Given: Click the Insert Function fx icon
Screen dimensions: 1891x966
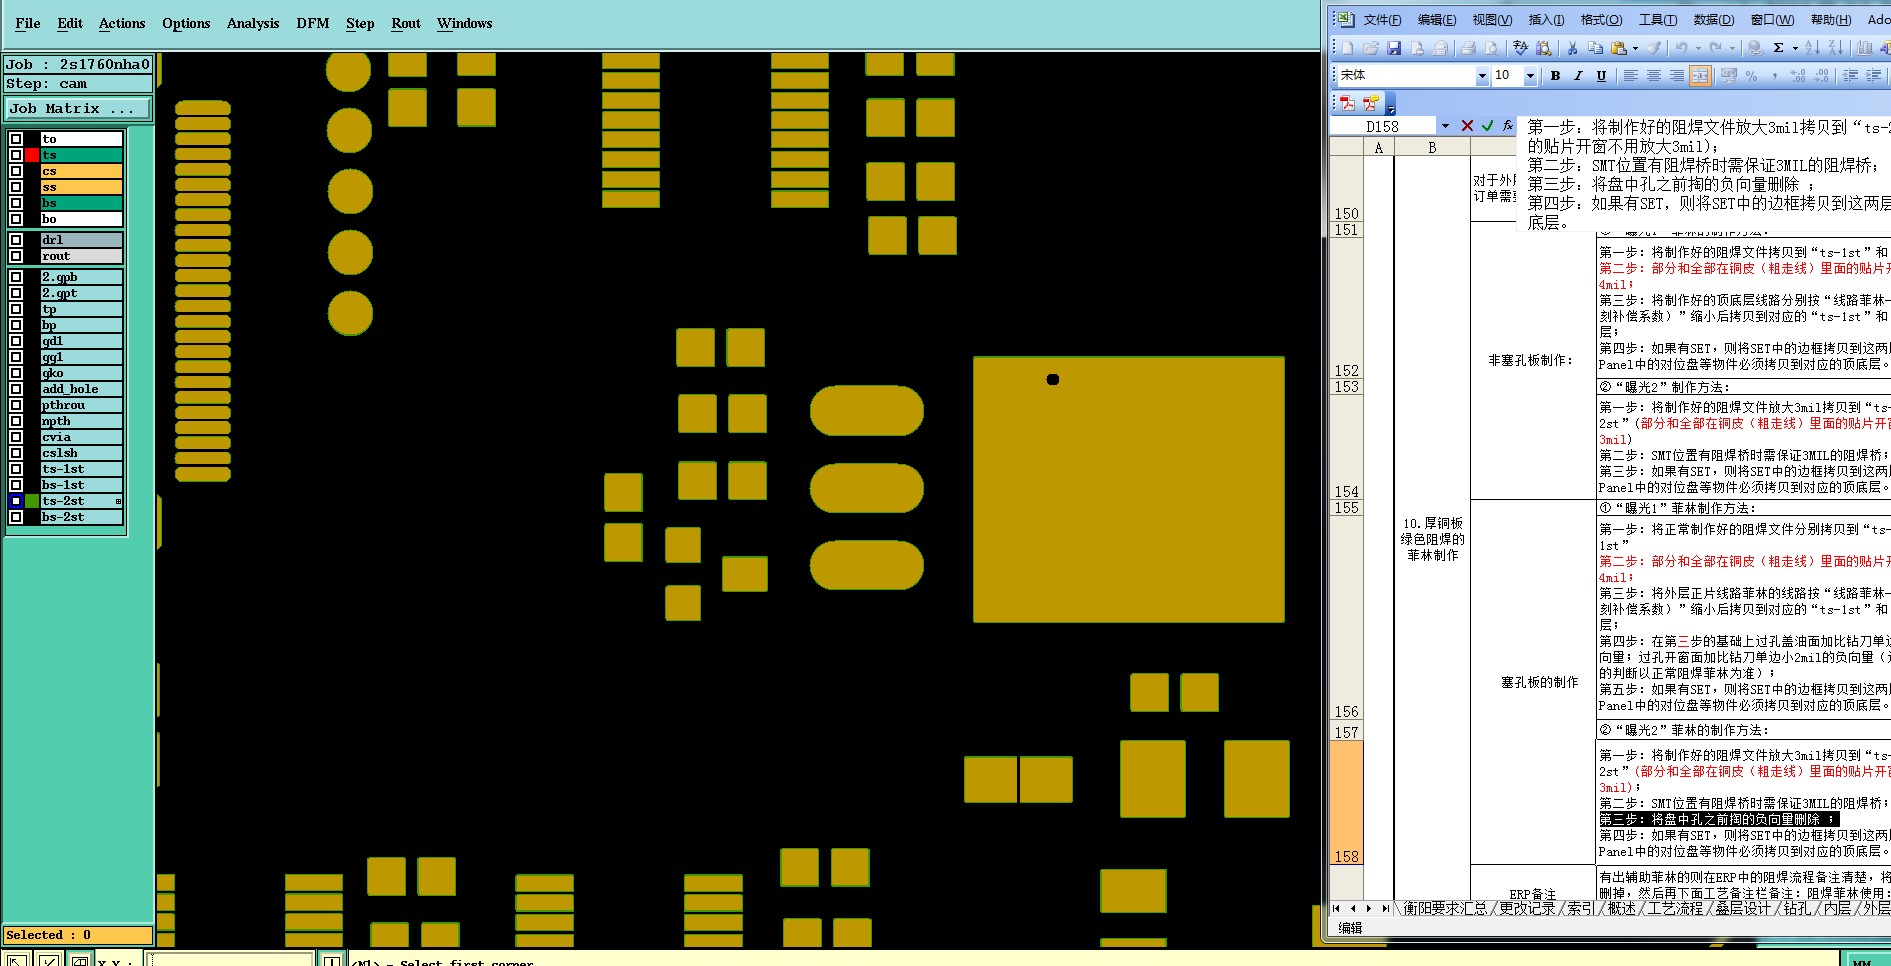Looking at the screenshot, I should click(1508, 126).
